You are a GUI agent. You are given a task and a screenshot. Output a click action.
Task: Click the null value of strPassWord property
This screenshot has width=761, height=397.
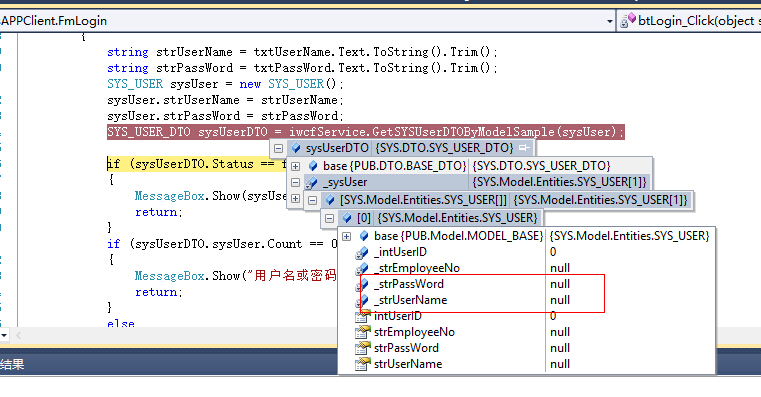pos(560,348)
